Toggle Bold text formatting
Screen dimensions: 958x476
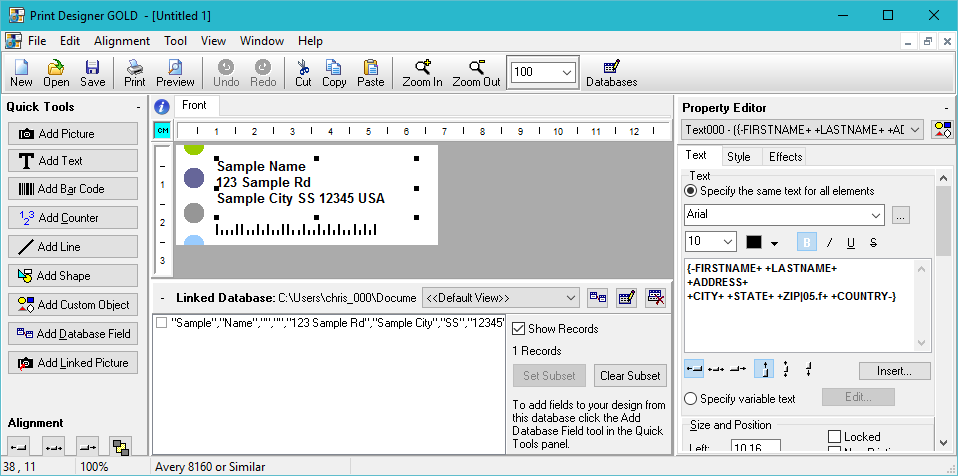[x=806, y=242]
